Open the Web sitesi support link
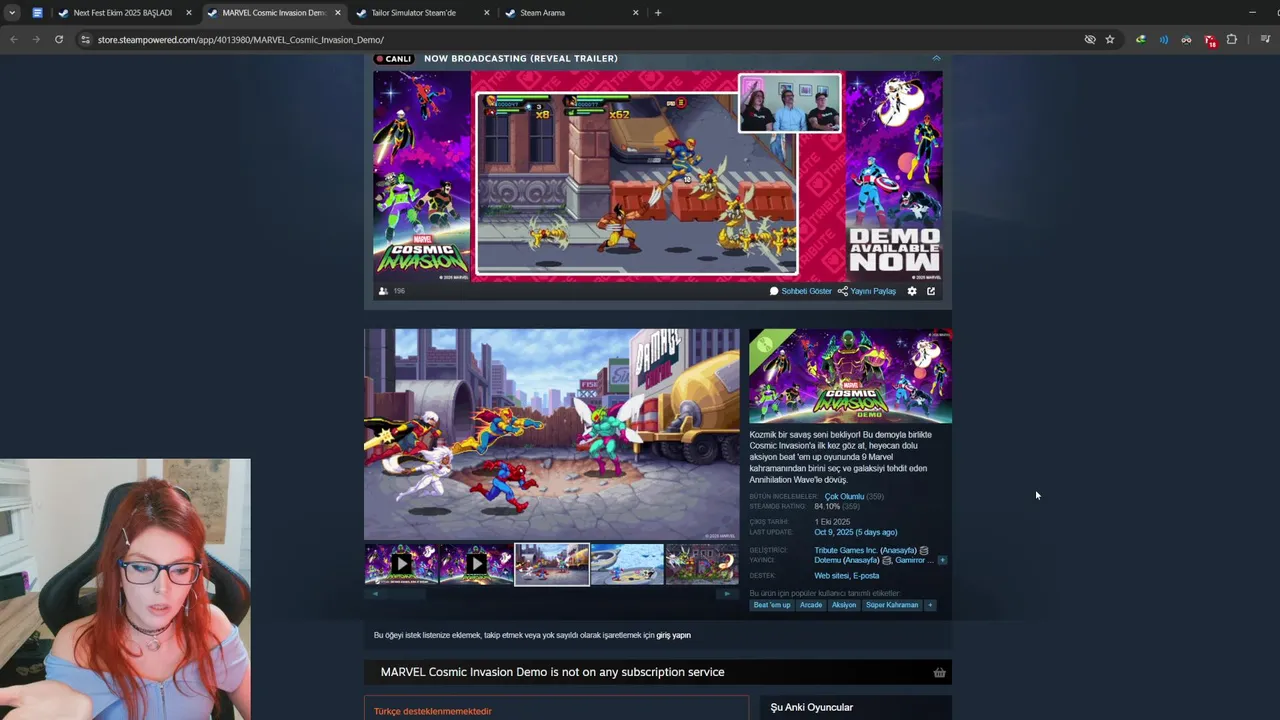The height and width of the screenshot is (720, 1280). pos(831,576)
